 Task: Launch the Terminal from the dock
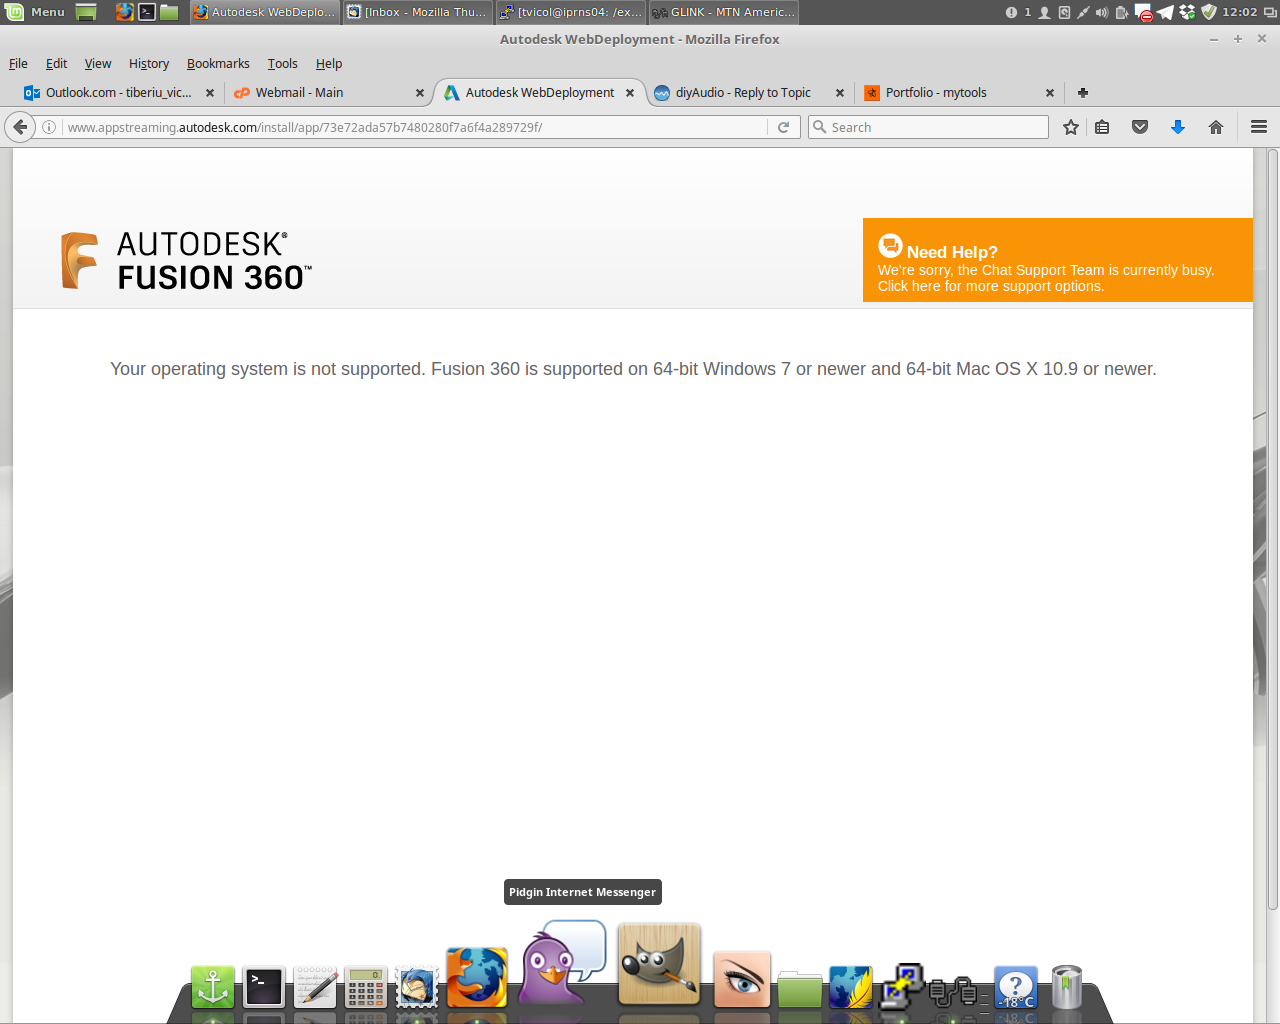point(264,987)
